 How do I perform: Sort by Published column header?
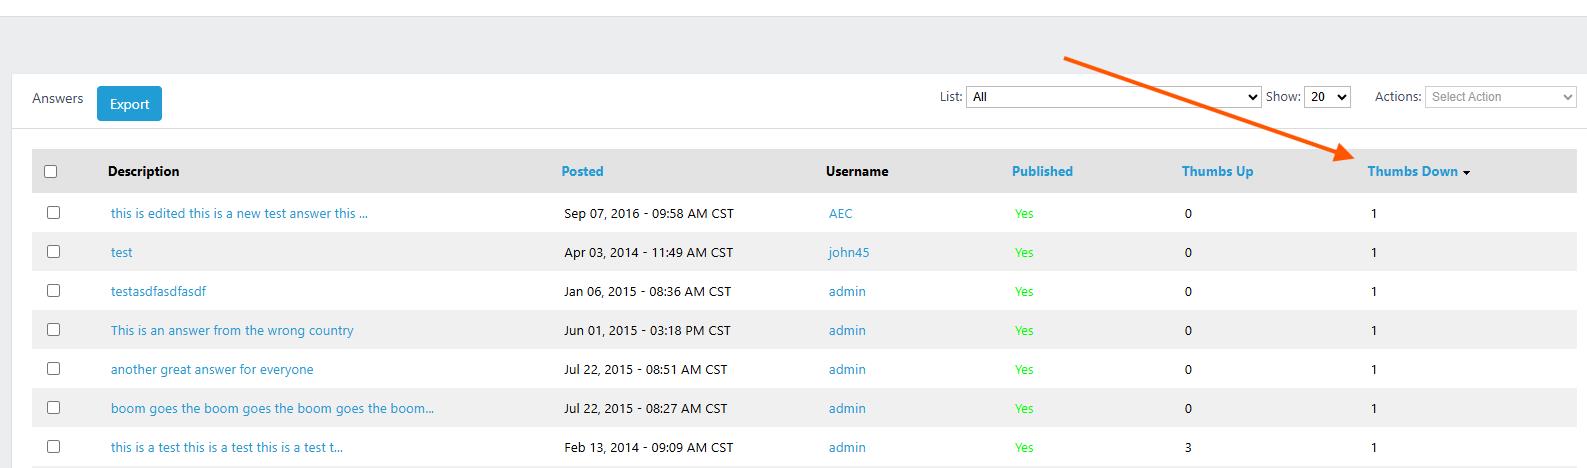1042,172
